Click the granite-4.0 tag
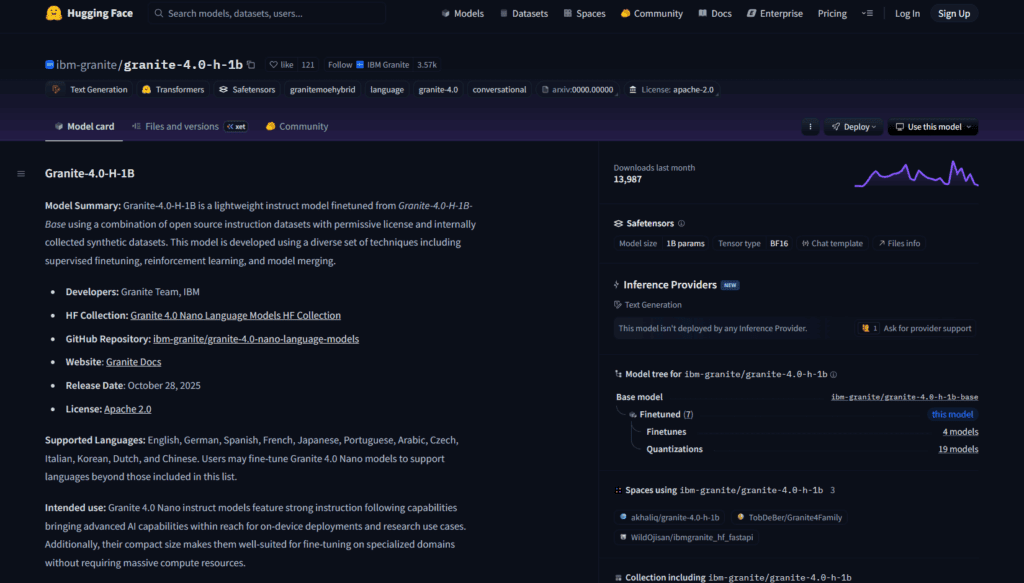The image size is (1024, 583). click(438, 89)
